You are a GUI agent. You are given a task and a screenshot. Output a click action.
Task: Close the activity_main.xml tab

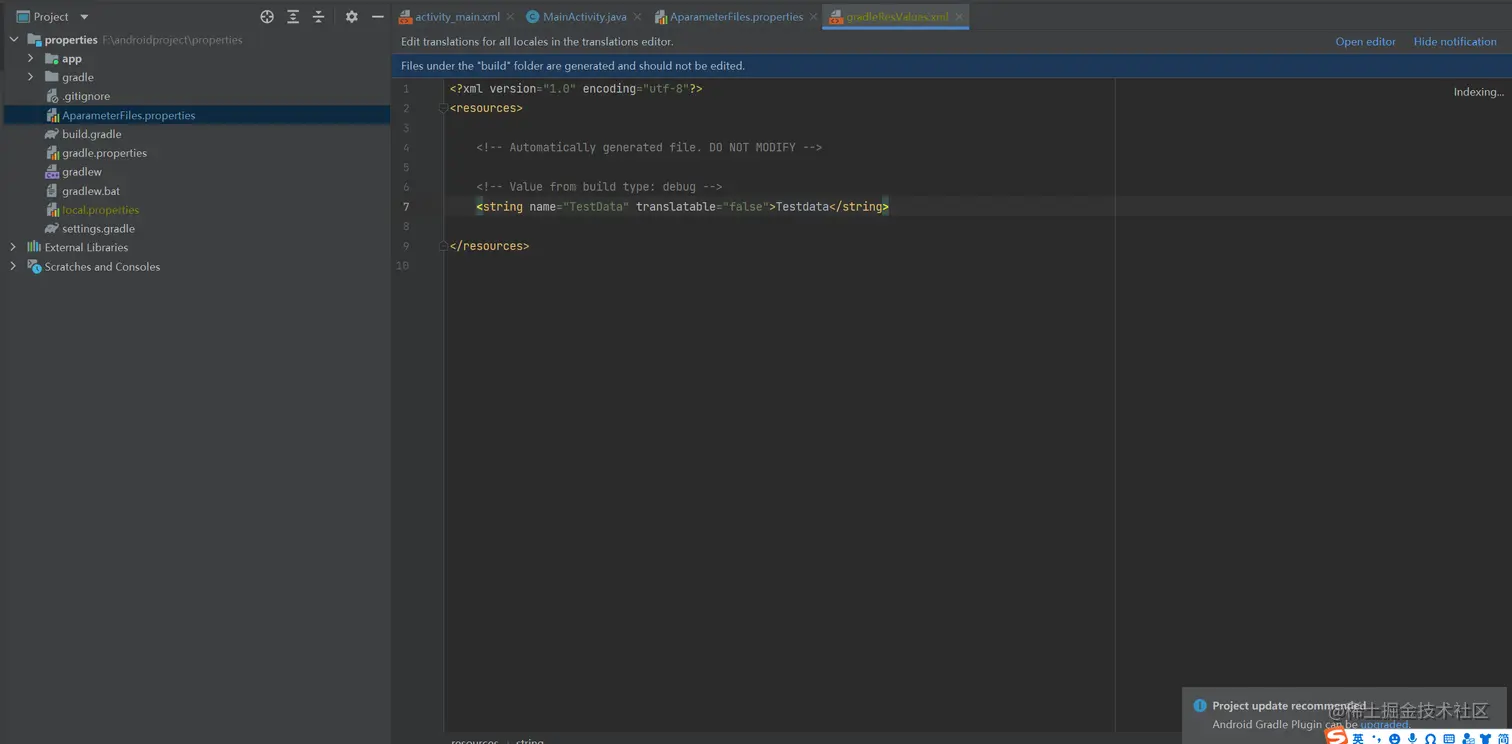pos(510,17)
